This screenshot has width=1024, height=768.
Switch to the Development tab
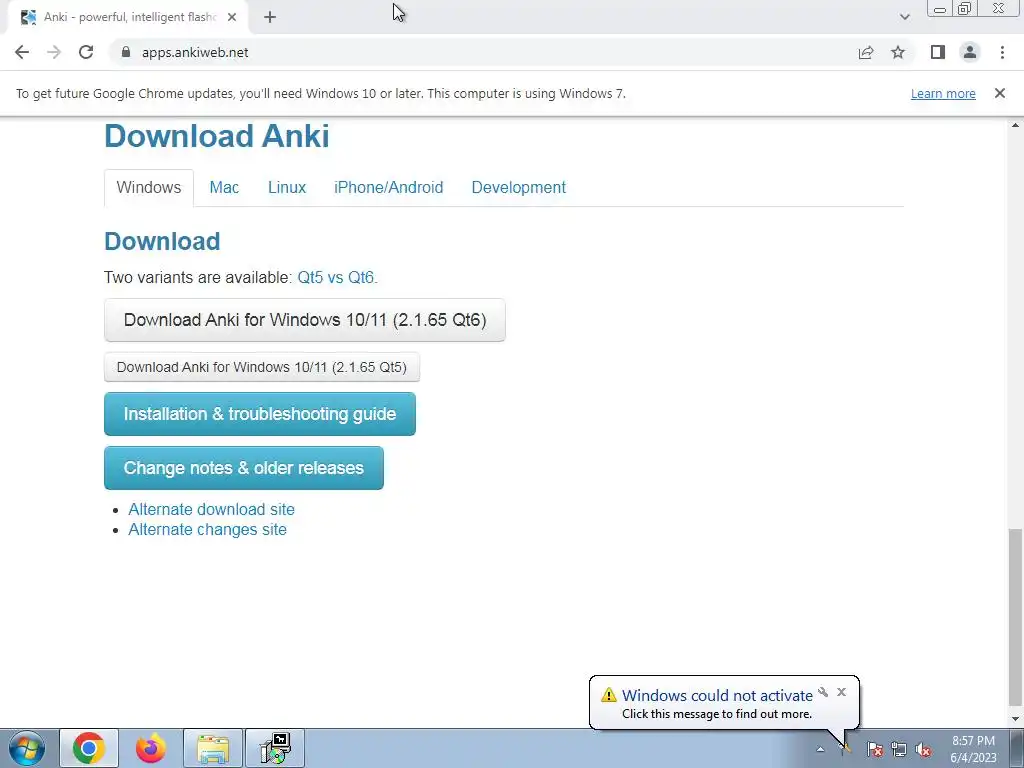[x=519, y=187]
